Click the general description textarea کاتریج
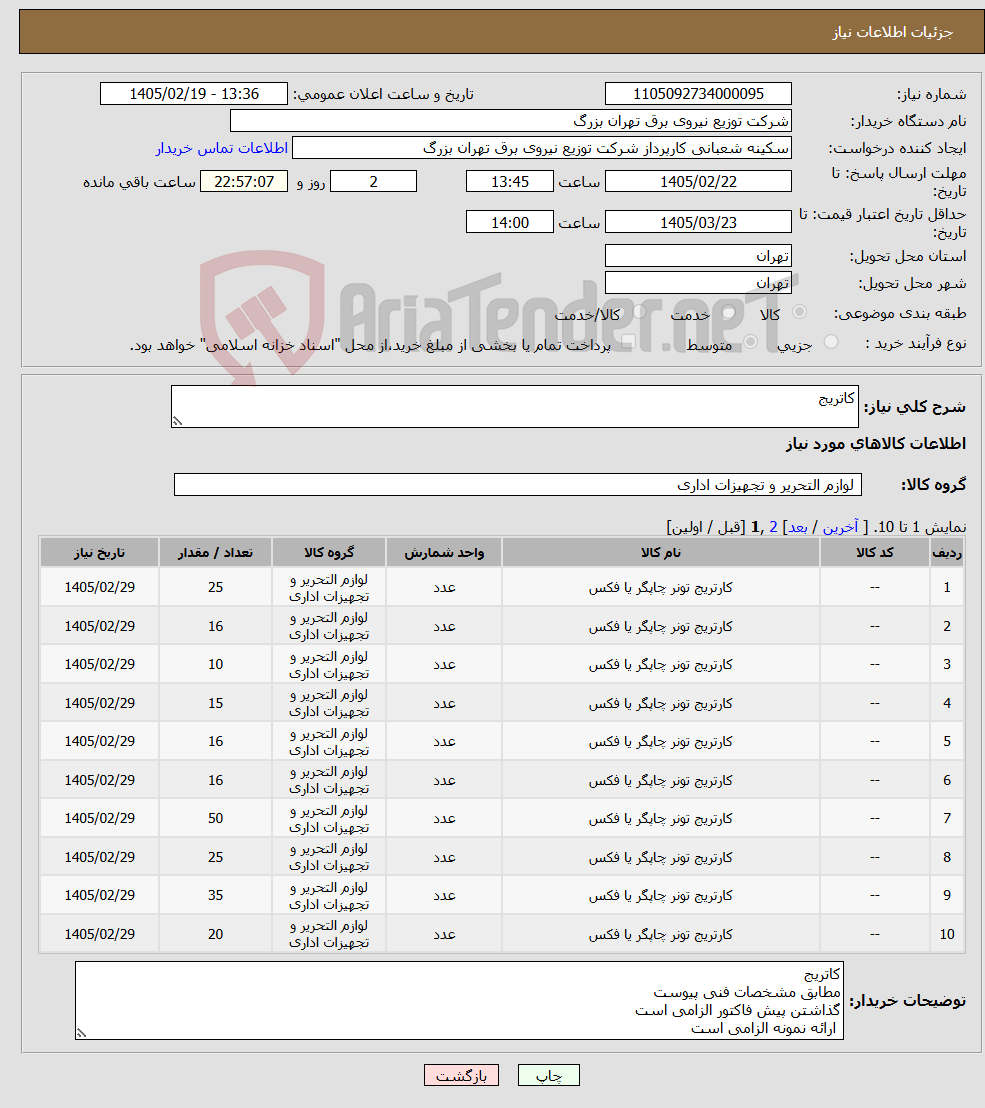 (514, 406)
